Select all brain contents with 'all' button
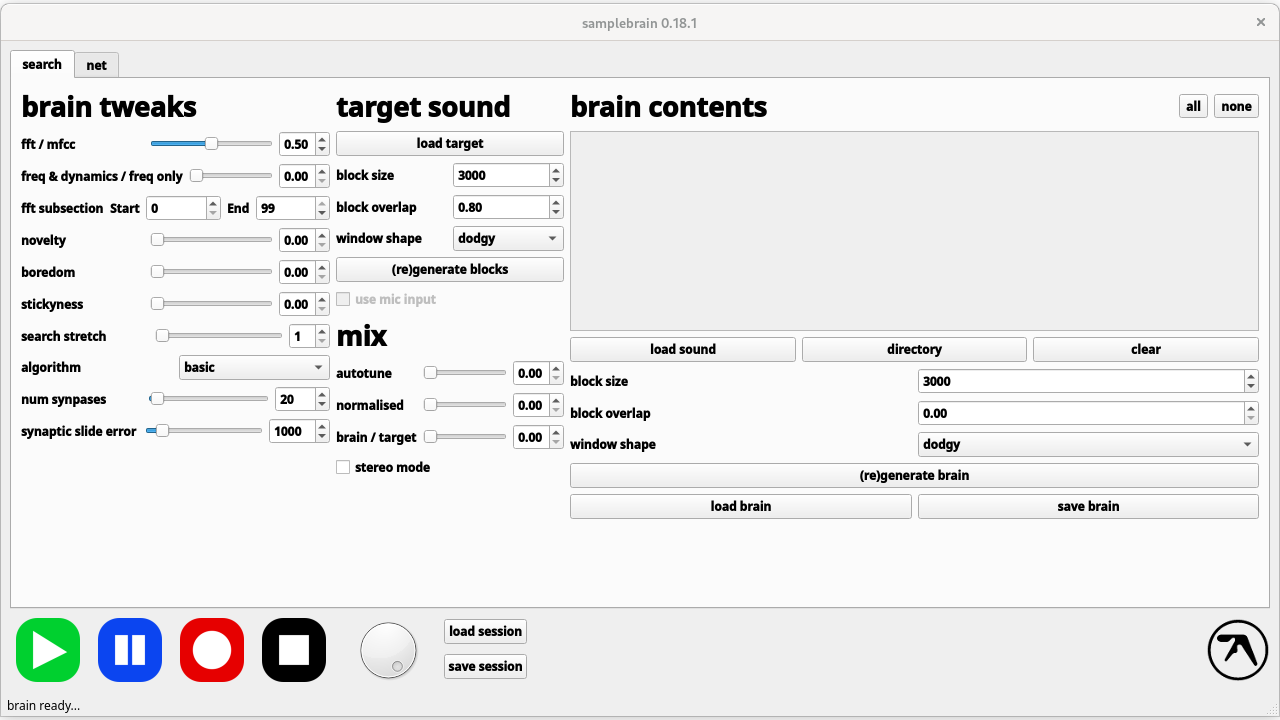The image size is (1280, 720). tap(1193, 107)
